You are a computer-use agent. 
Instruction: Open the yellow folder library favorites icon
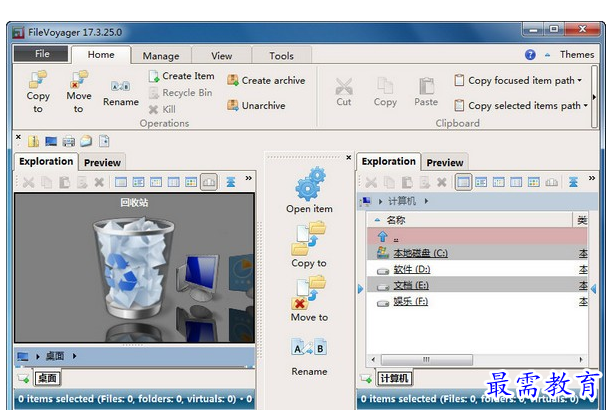tap(33, 142)
